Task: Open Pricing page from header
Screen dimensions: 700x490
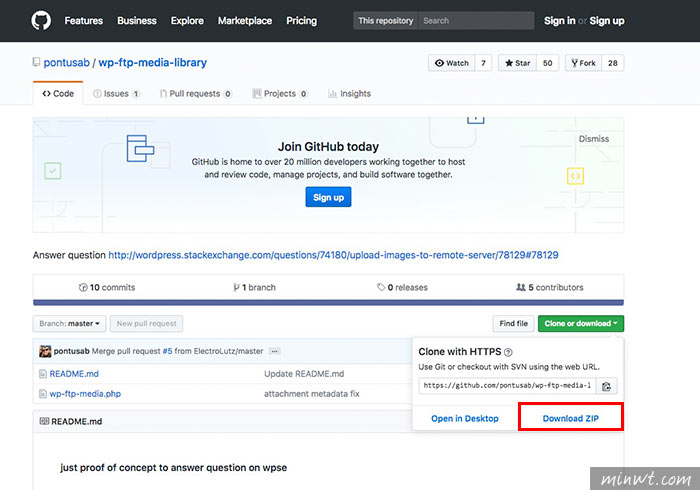Action: pos(301,21)
